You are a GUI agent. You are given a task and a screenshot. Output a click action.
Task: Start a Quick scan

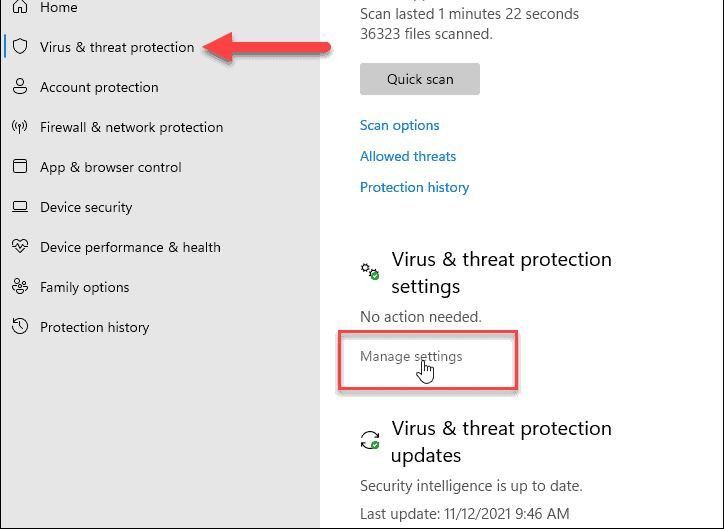coord(420,79)
